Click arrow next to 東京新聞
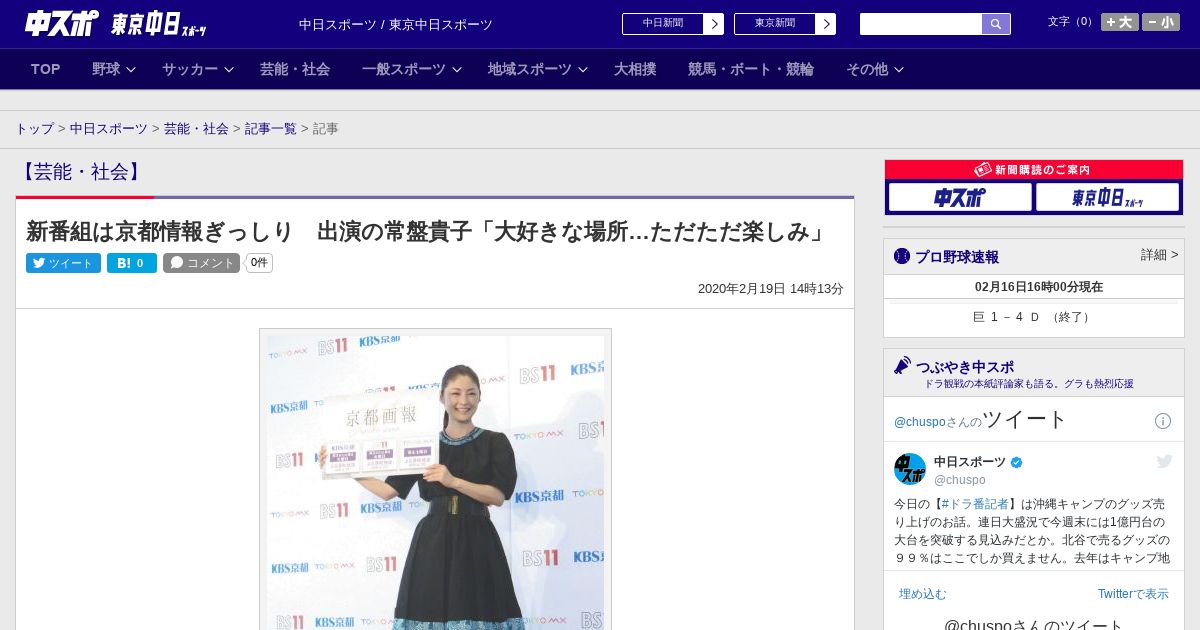Viewport: 1200px width, 630px height. (x=826, y=24)
